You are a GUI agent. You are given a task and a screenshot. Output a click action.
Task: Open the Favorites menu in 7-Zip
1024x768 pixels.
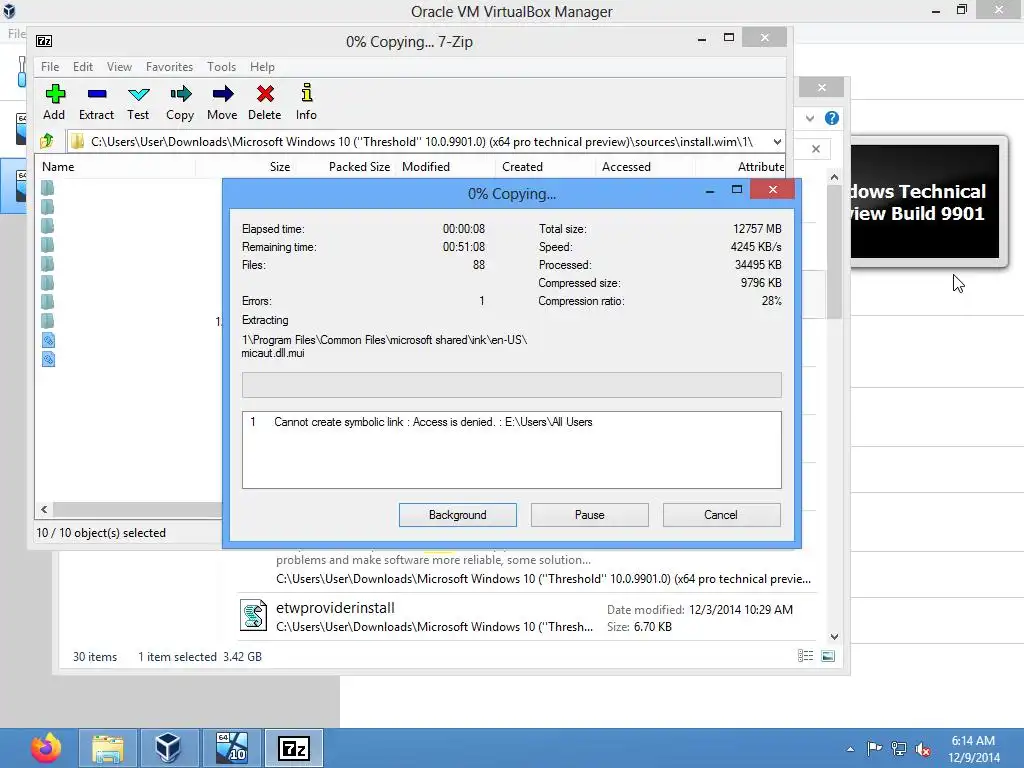coord(169,67)
